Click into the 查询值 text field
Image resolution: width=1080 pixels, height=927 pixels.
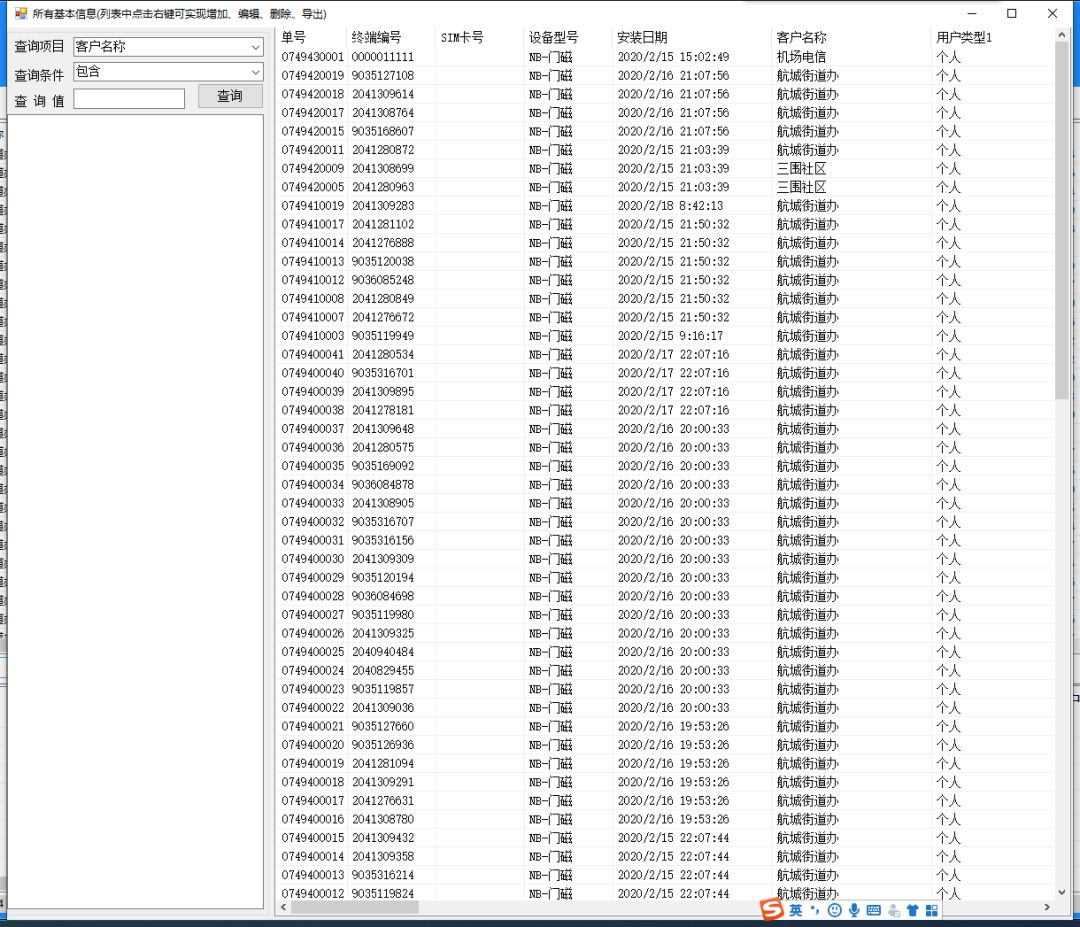point(129,99)
